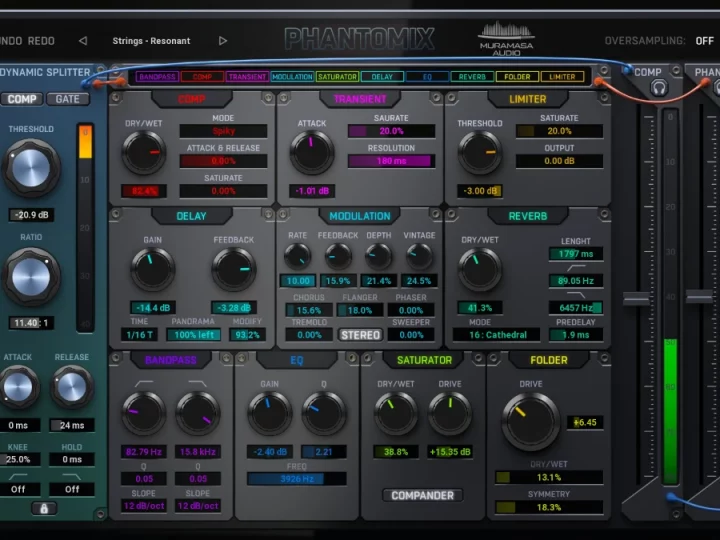
Task: Select LIMITER in the module chain strip
Action: (x=562, y=77)
